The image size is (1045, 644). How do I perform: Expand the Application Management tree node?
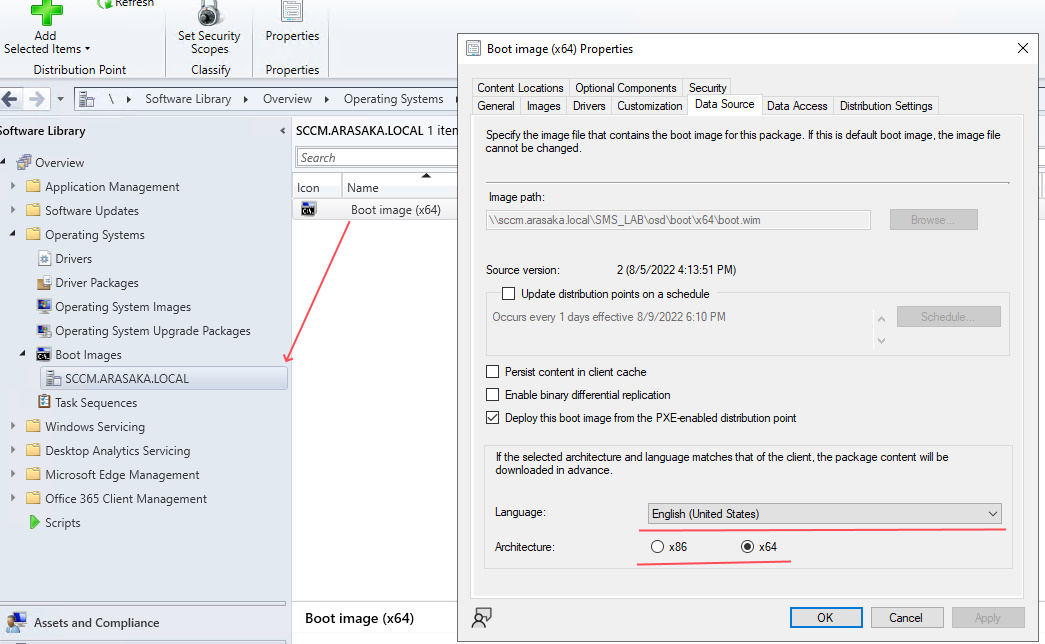(x=13, y=187)
